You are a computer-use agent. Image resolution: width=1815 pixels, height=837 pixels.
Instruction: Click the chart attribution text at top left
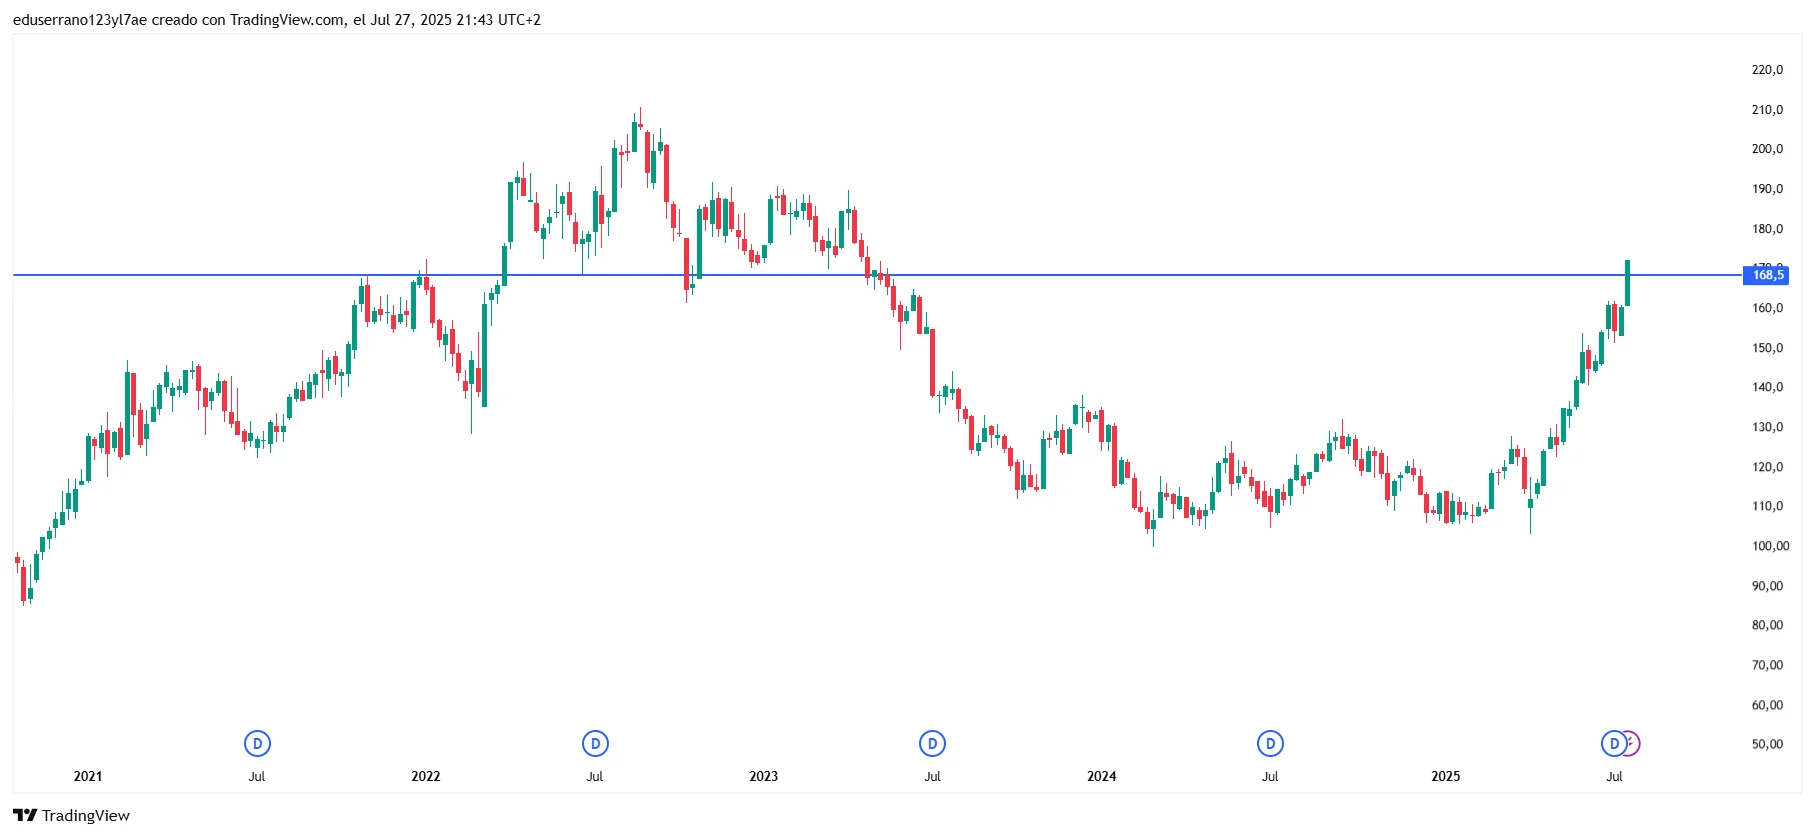point(277,20)
